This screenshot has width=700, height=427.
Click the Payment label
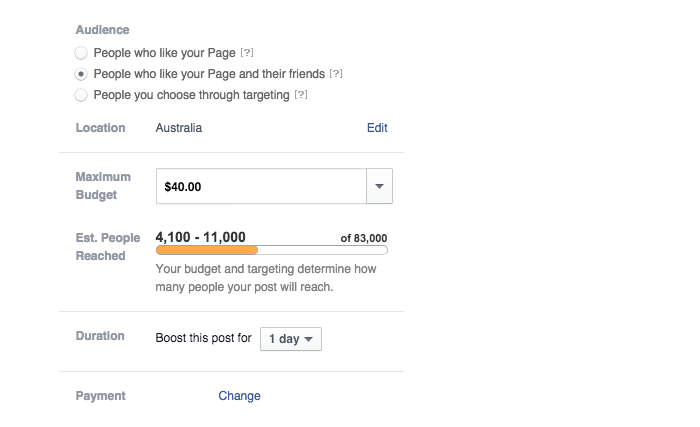[x=100, y=396]
